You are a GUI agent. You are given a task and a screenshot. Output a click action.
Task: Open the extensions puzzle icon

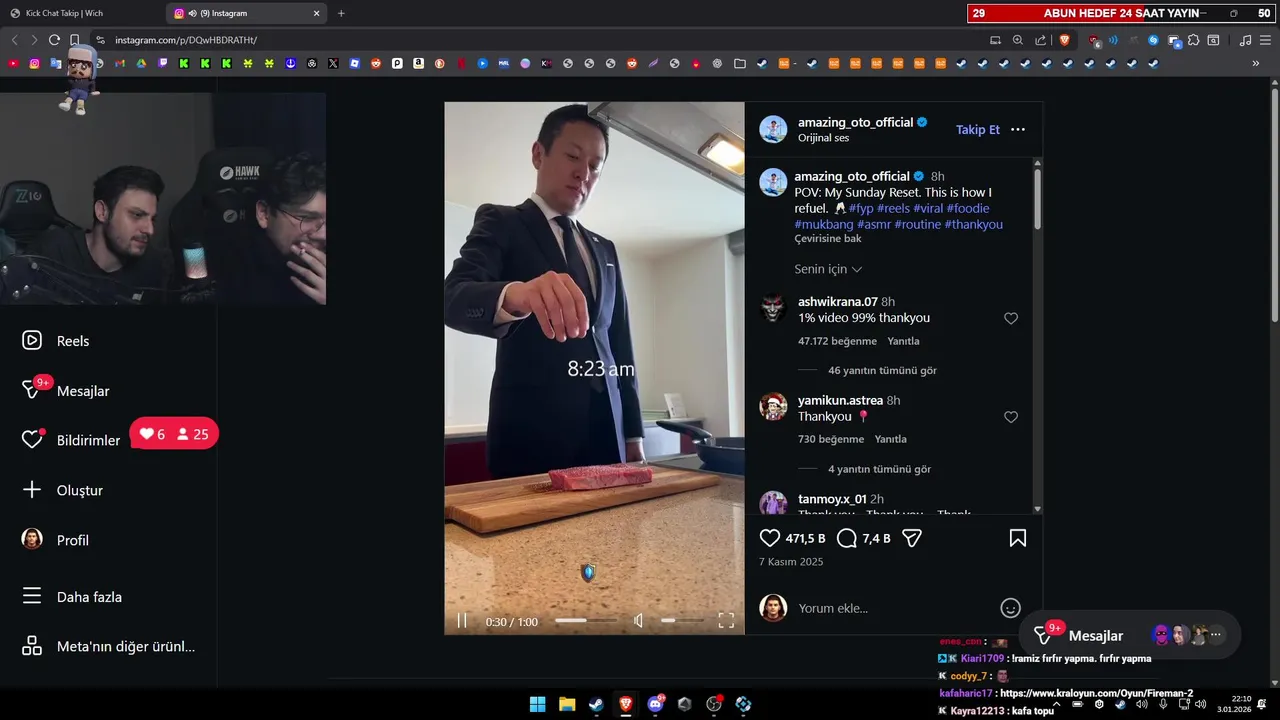pos(1193,40)
